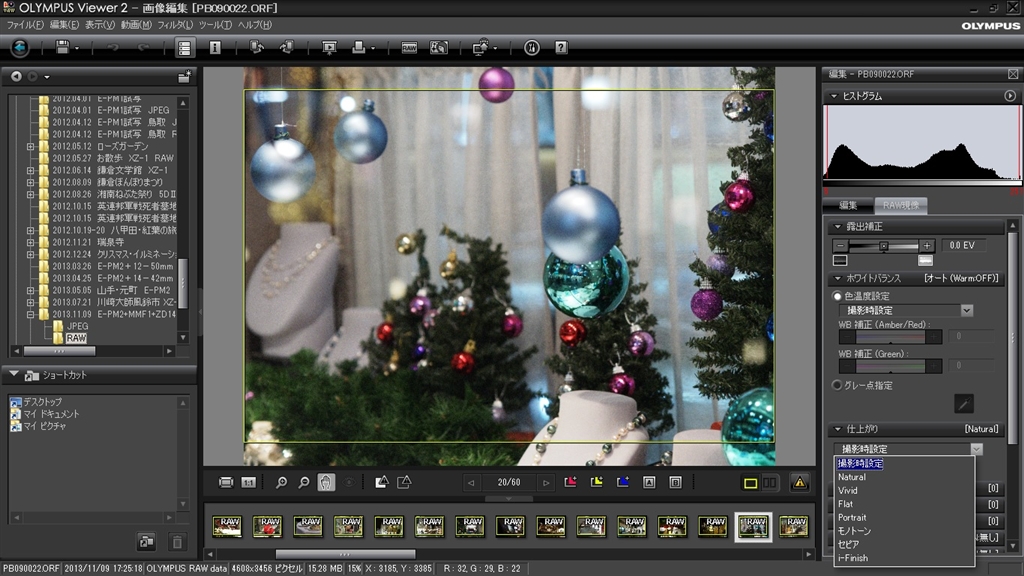Viewport: 1024px width, 576px height.
Task: Go to next image arrow button
Action: click(x=546, y=483)
